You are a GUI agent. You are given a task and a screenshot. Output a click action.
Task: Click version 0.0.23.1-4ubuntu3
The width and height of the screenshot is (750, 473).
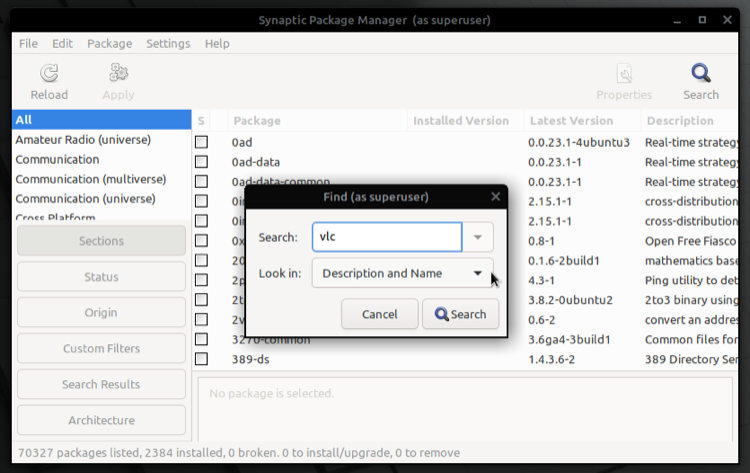point(579,143)
